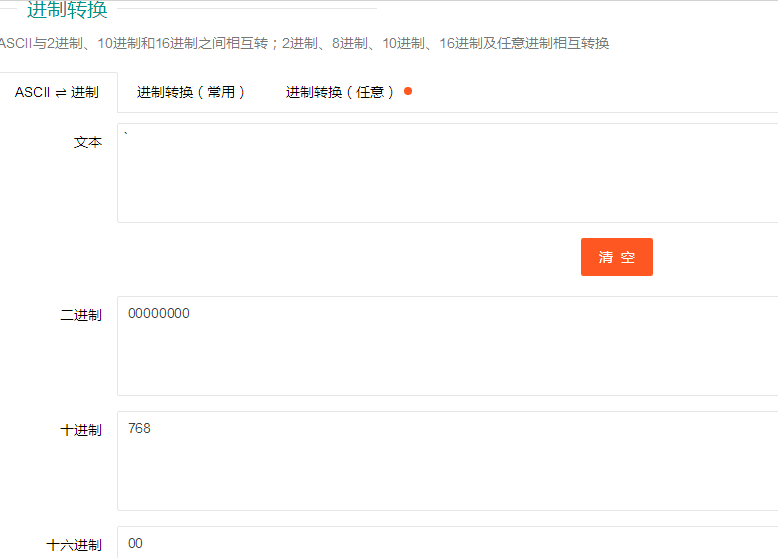Place cursor on the 768 decimal value

coord(139,428)
